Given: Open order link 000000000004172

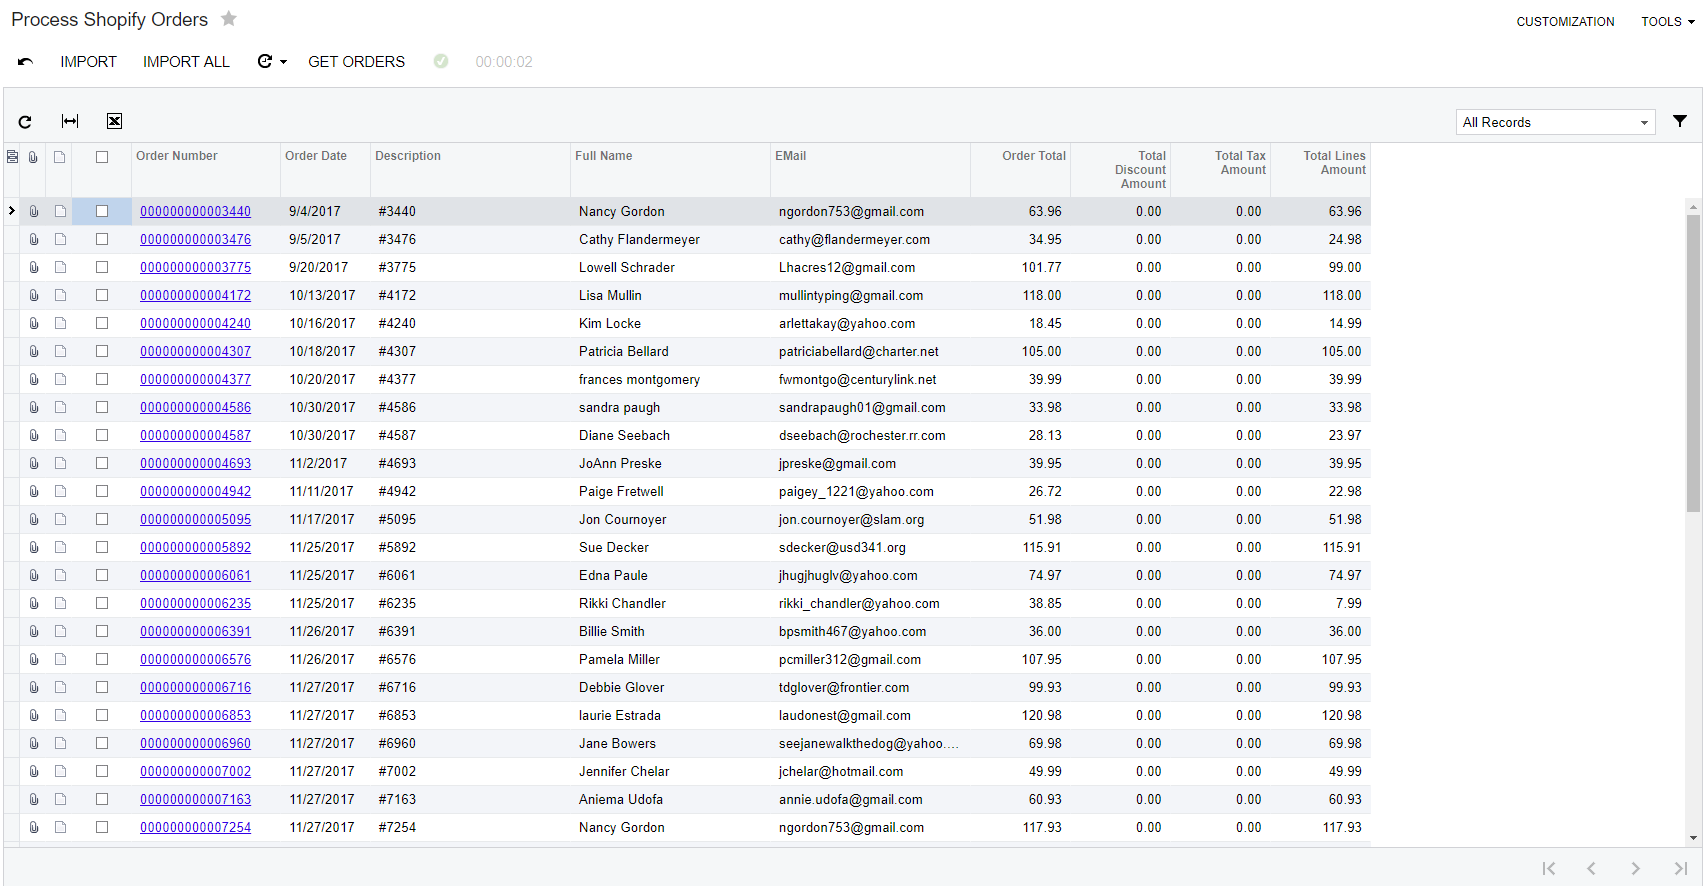Looking at the screenshot, I should point(195,295).
